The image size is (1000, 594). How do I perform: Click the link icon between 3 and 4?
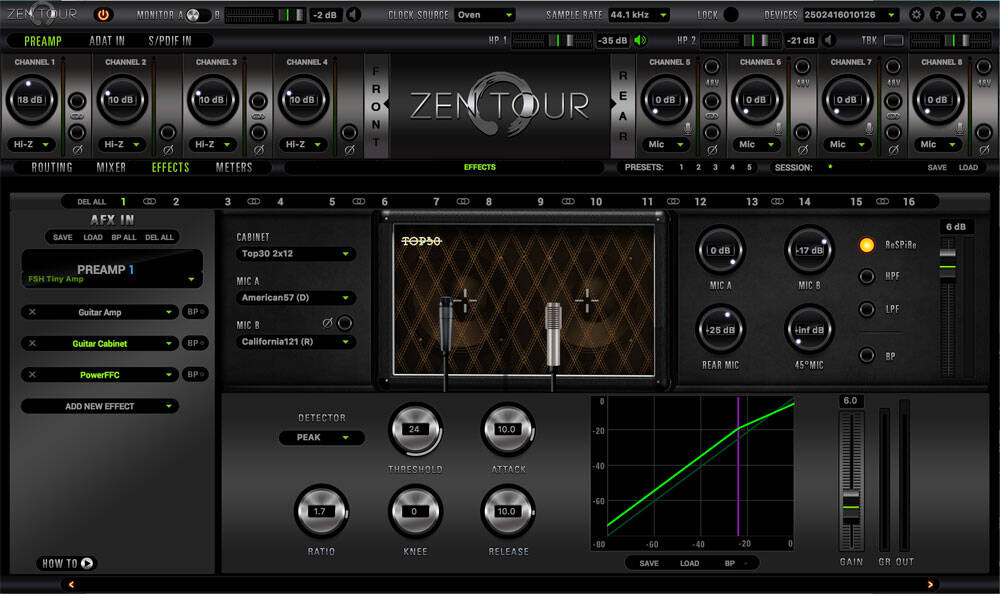click(254, 202)
